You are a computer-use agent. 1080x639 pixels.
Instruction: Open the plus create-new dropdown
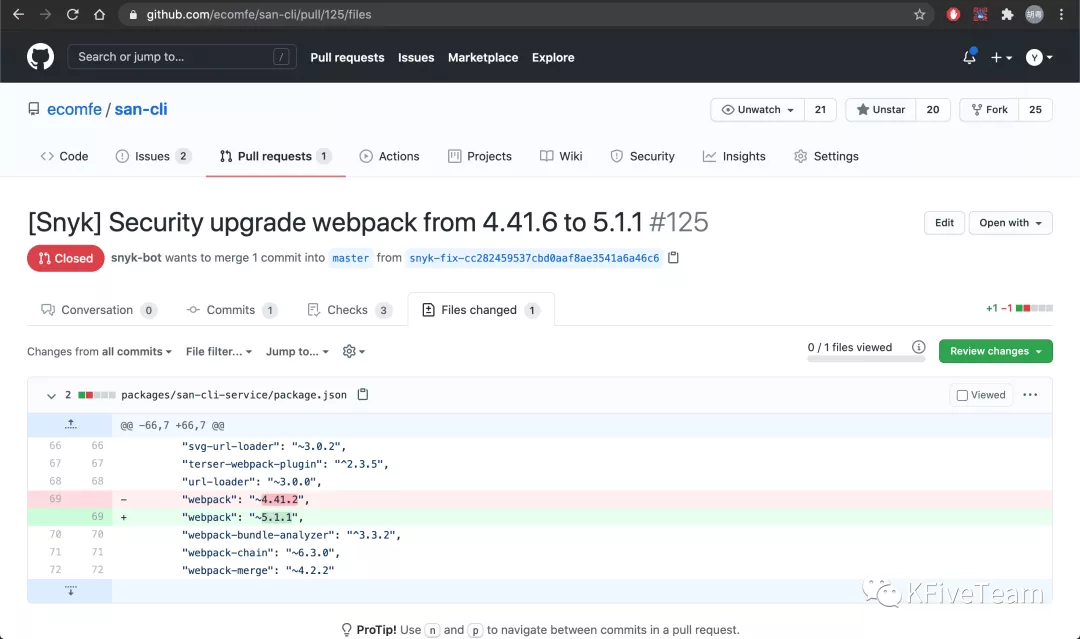[1001, 58]
